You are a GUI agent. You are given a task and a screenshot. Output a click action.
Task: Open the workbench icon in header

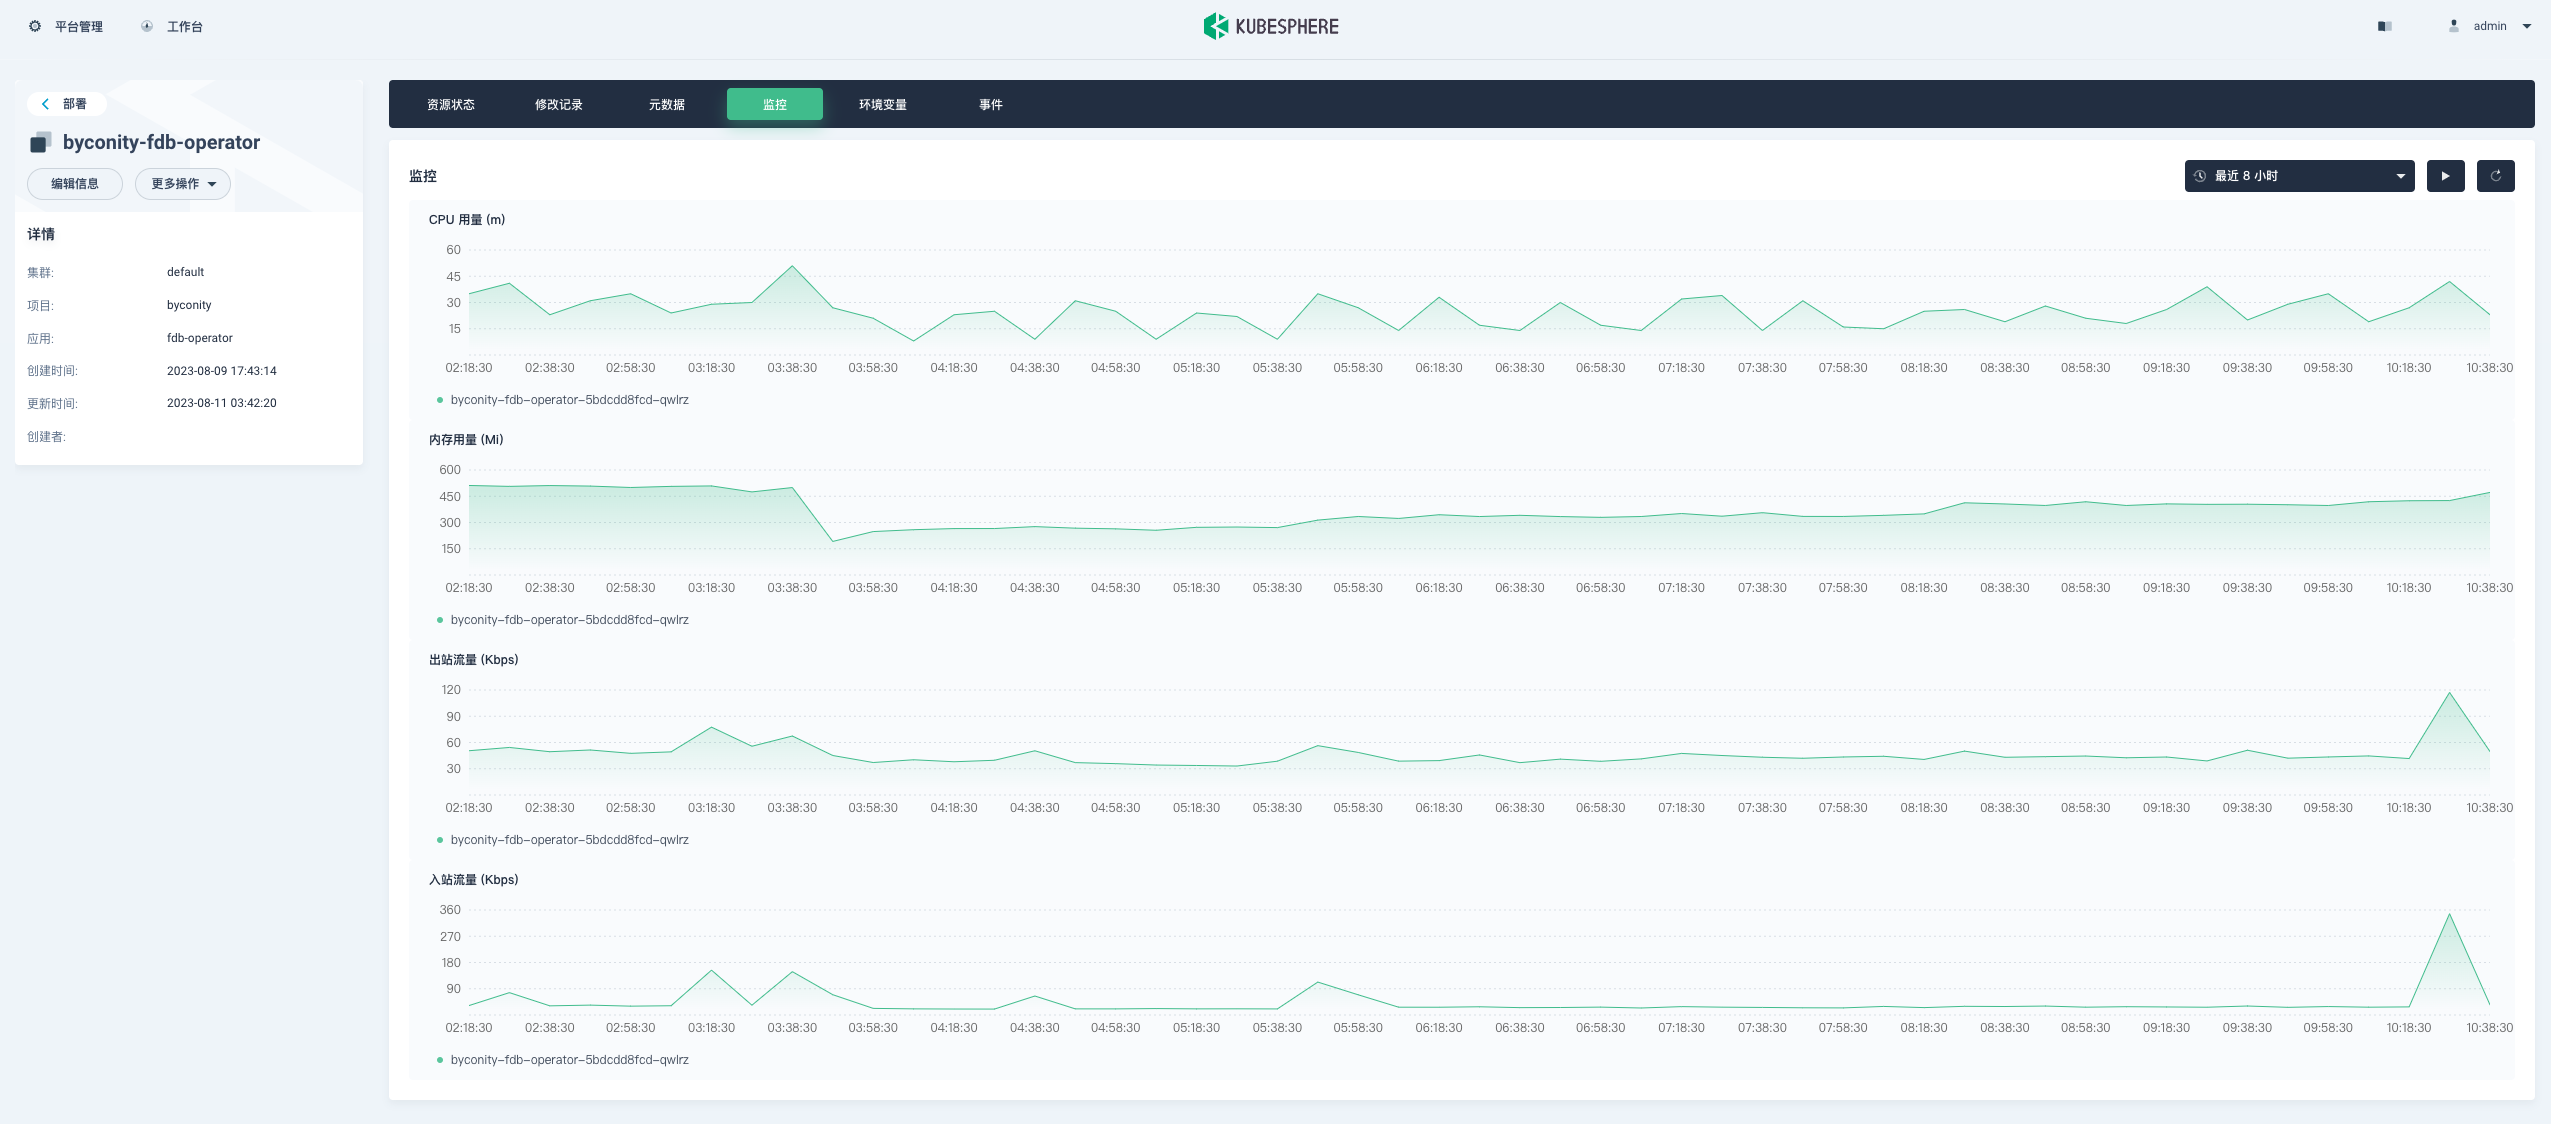(x=147, y=26)
